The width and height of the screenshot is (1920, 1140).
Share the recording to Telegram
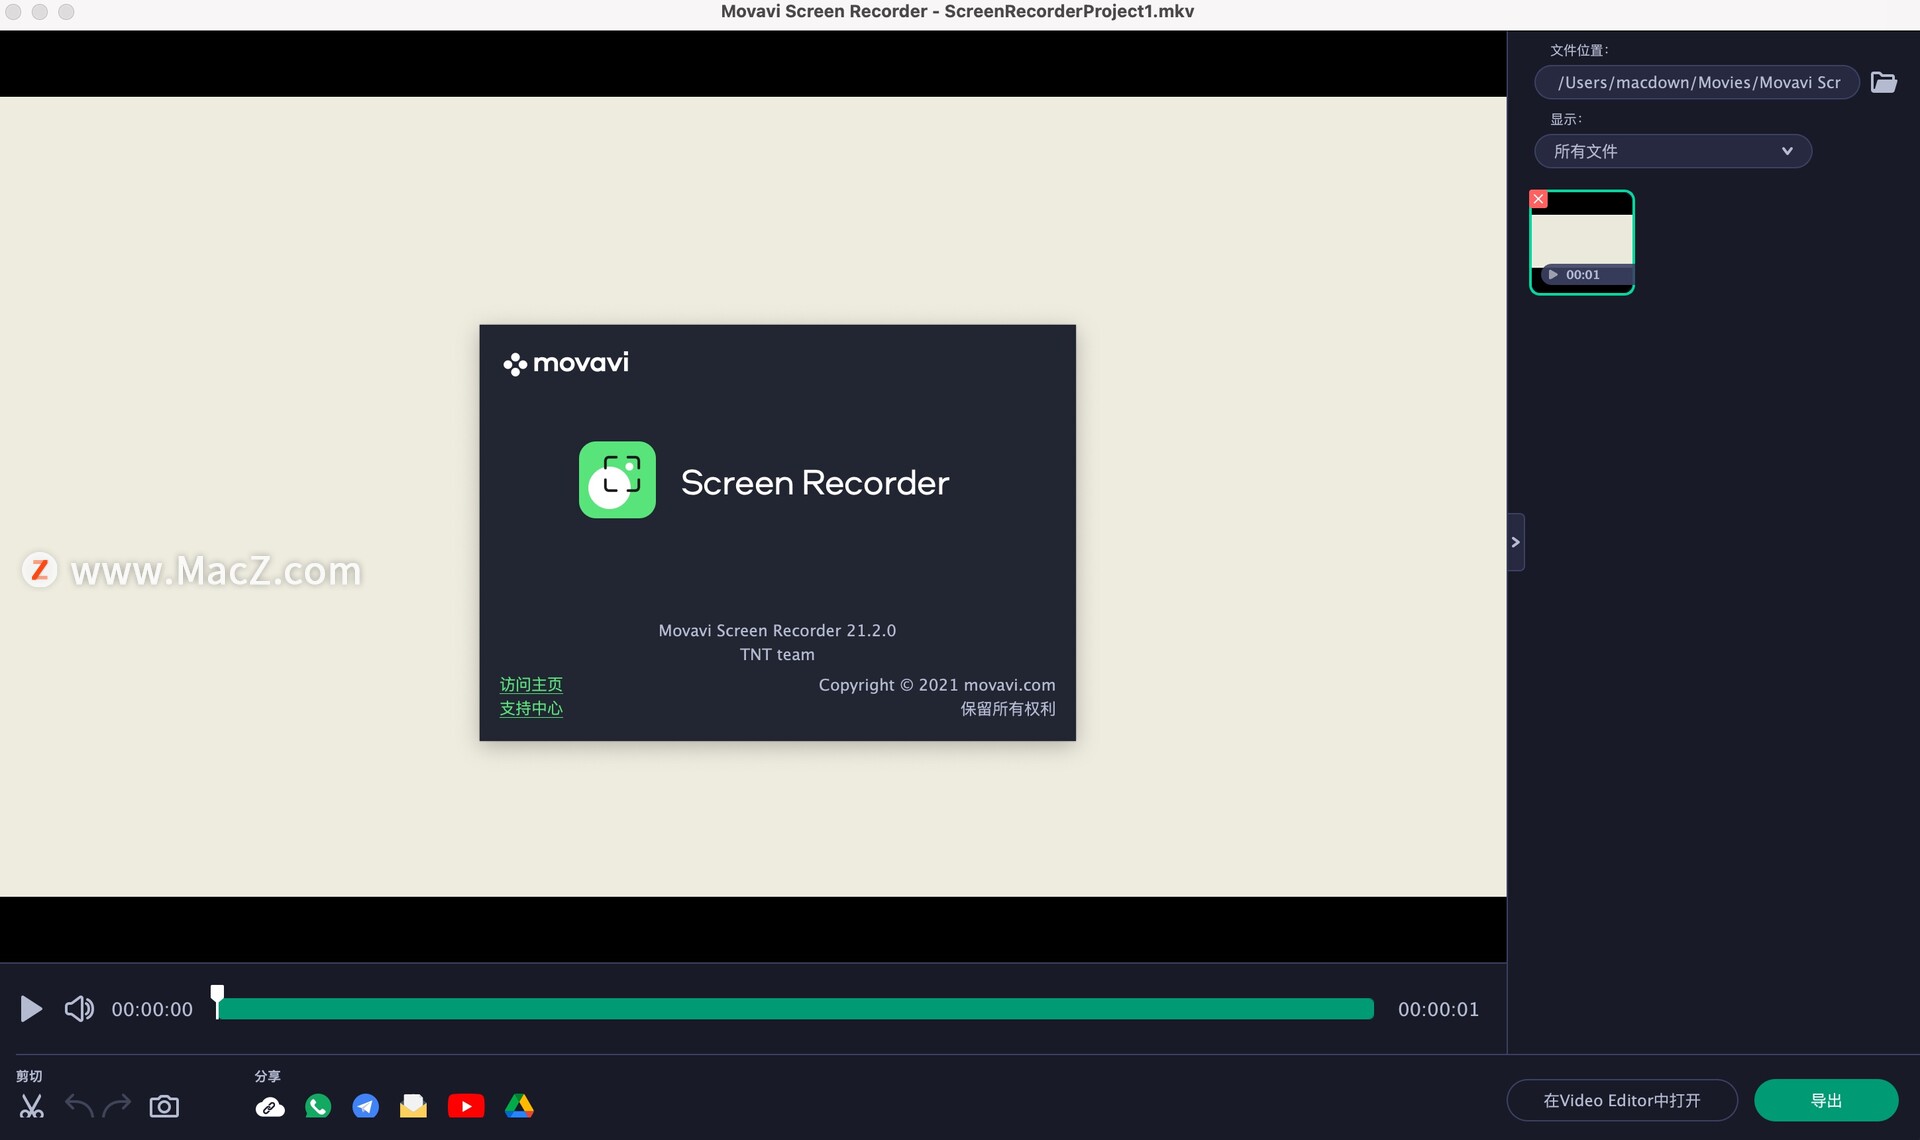(x=366, y=1106)
